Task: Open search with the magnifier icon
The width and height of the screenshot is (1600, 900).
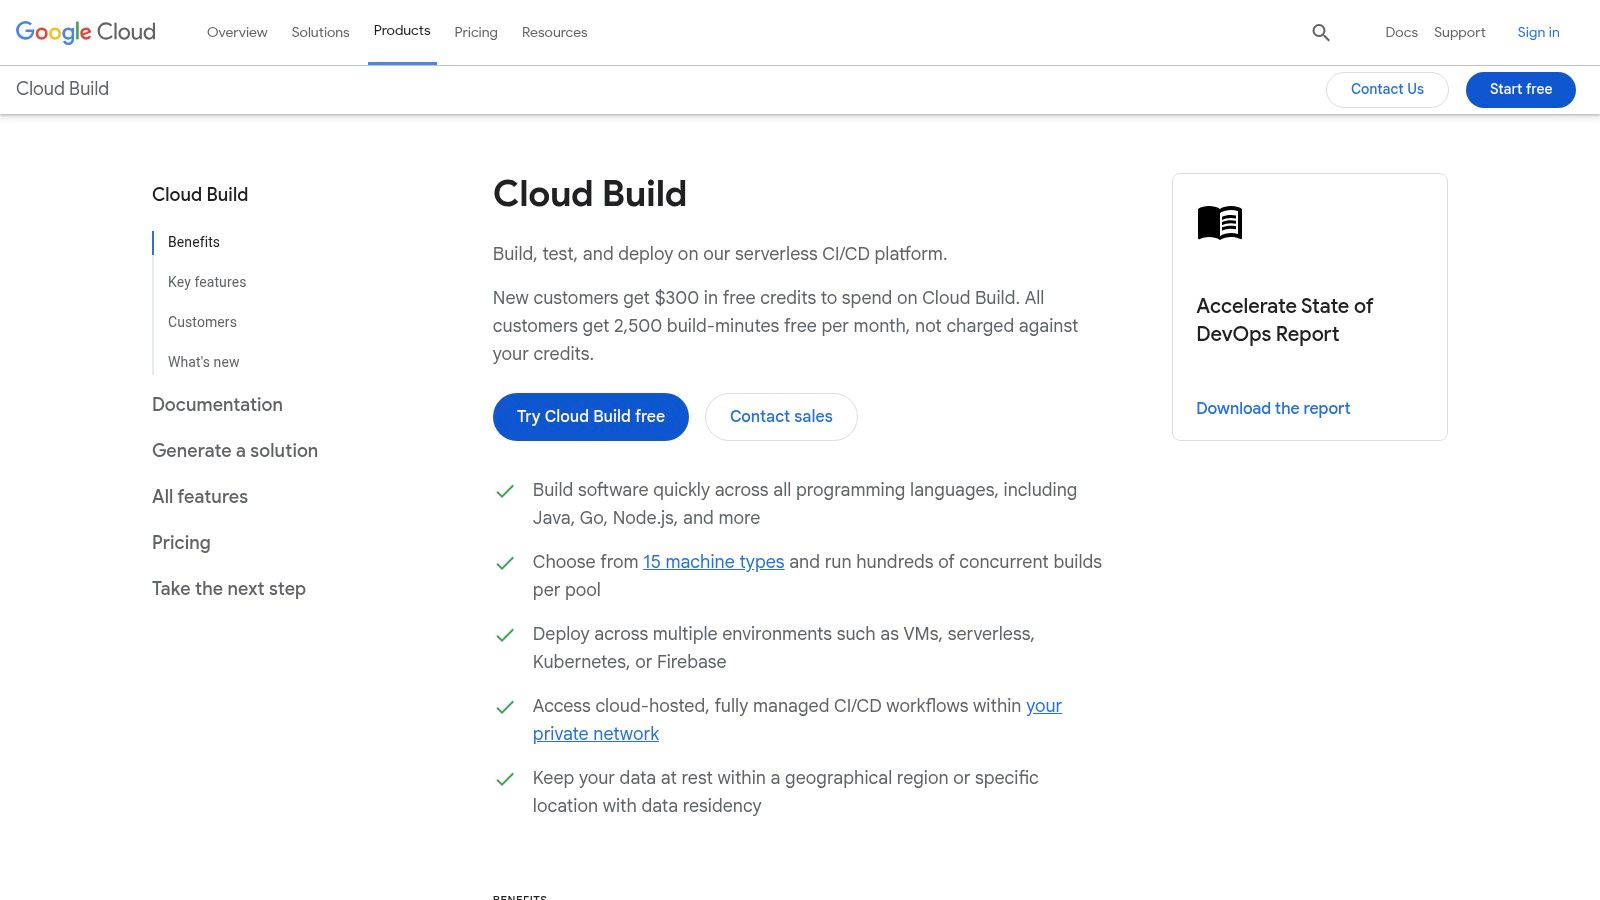Action: point(1321,32)
